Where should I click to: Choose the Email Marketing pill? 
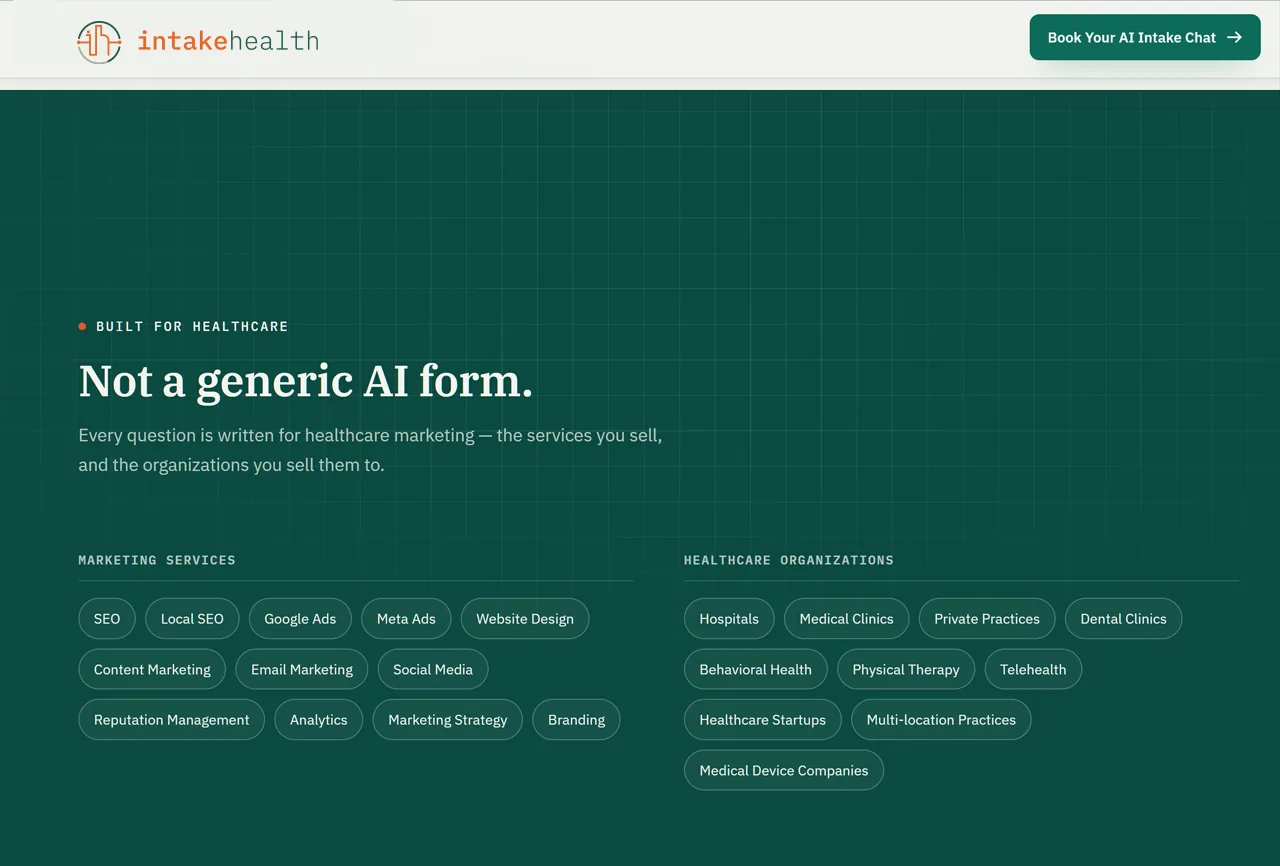click(302, 669)
